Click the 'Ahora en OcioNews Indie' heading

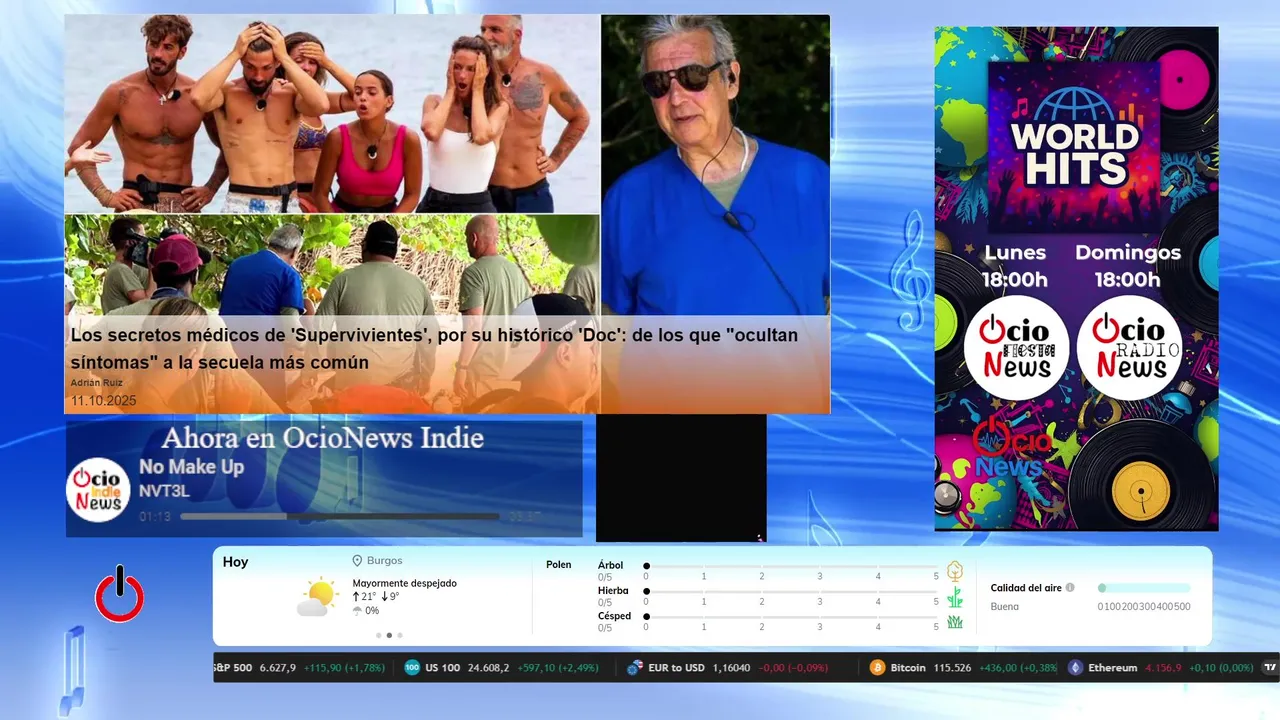tap(322, 438)
